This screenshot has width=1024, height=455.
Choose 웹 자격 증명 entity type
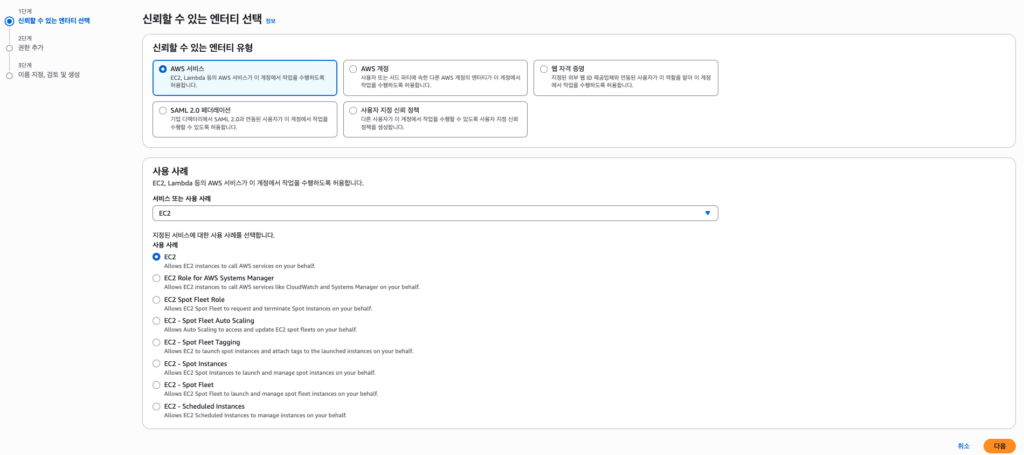544,69
